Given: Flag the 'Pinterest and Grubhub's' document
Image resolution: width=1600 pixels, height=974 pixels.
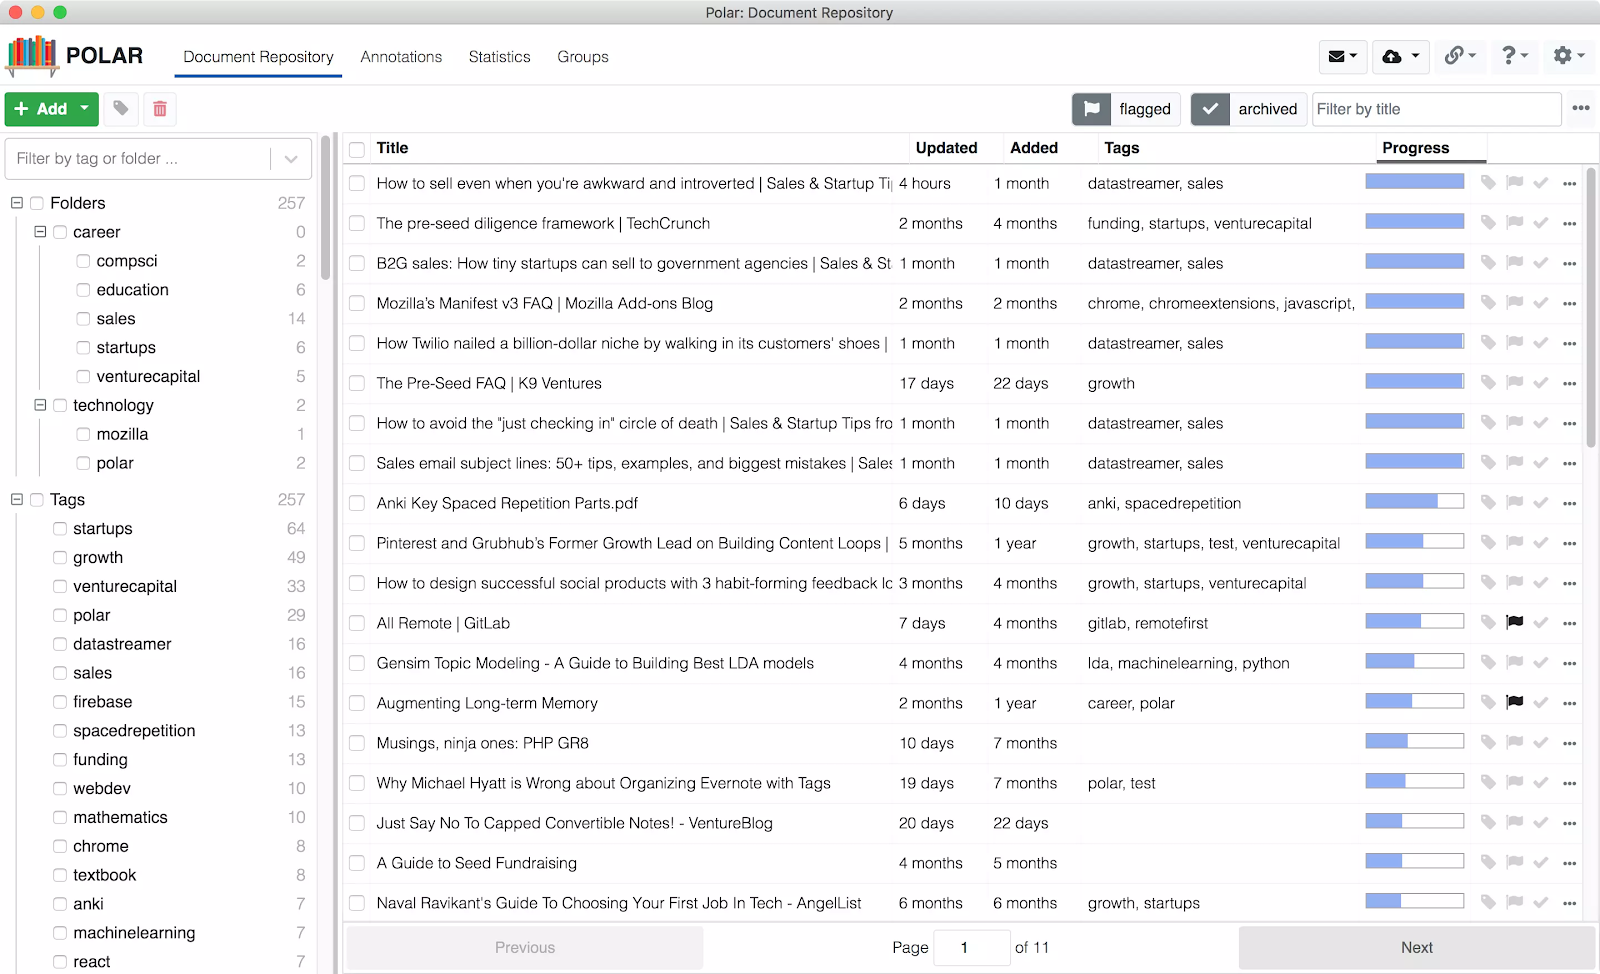Looking at the screenshot, I should (1515, 543).
